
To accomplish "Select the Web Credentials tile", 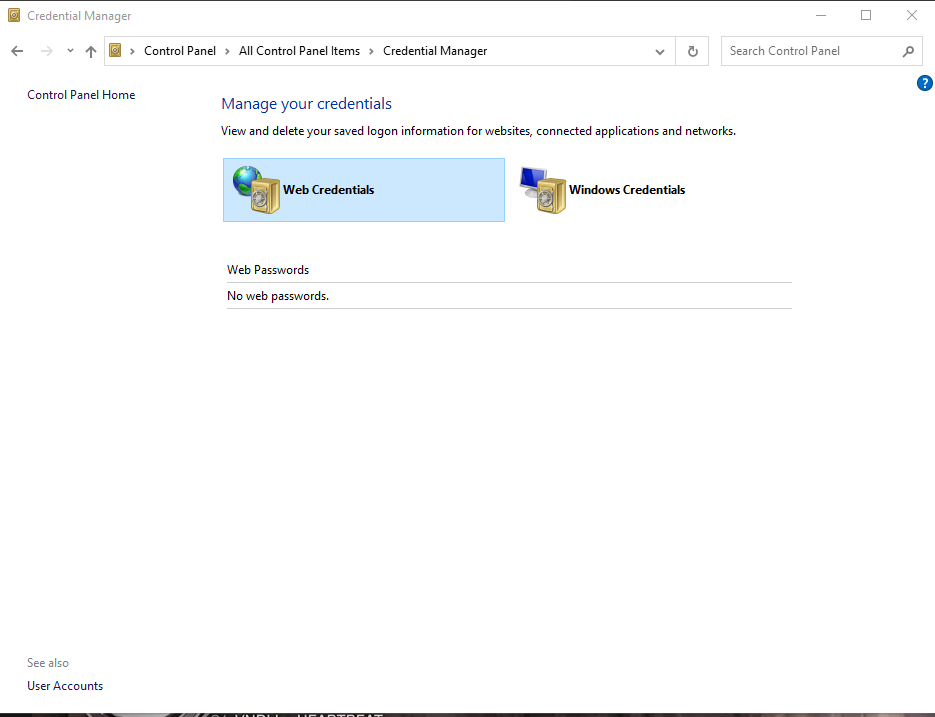I will (364, 190).
